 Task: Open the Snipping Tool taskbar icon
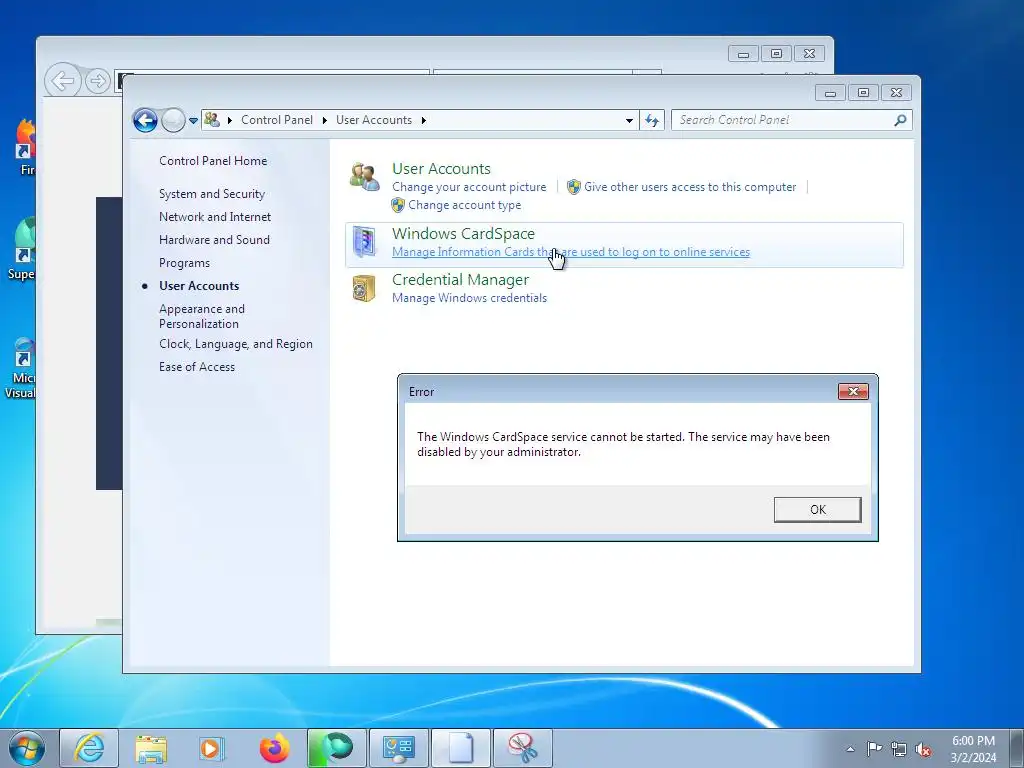(522, 748)
